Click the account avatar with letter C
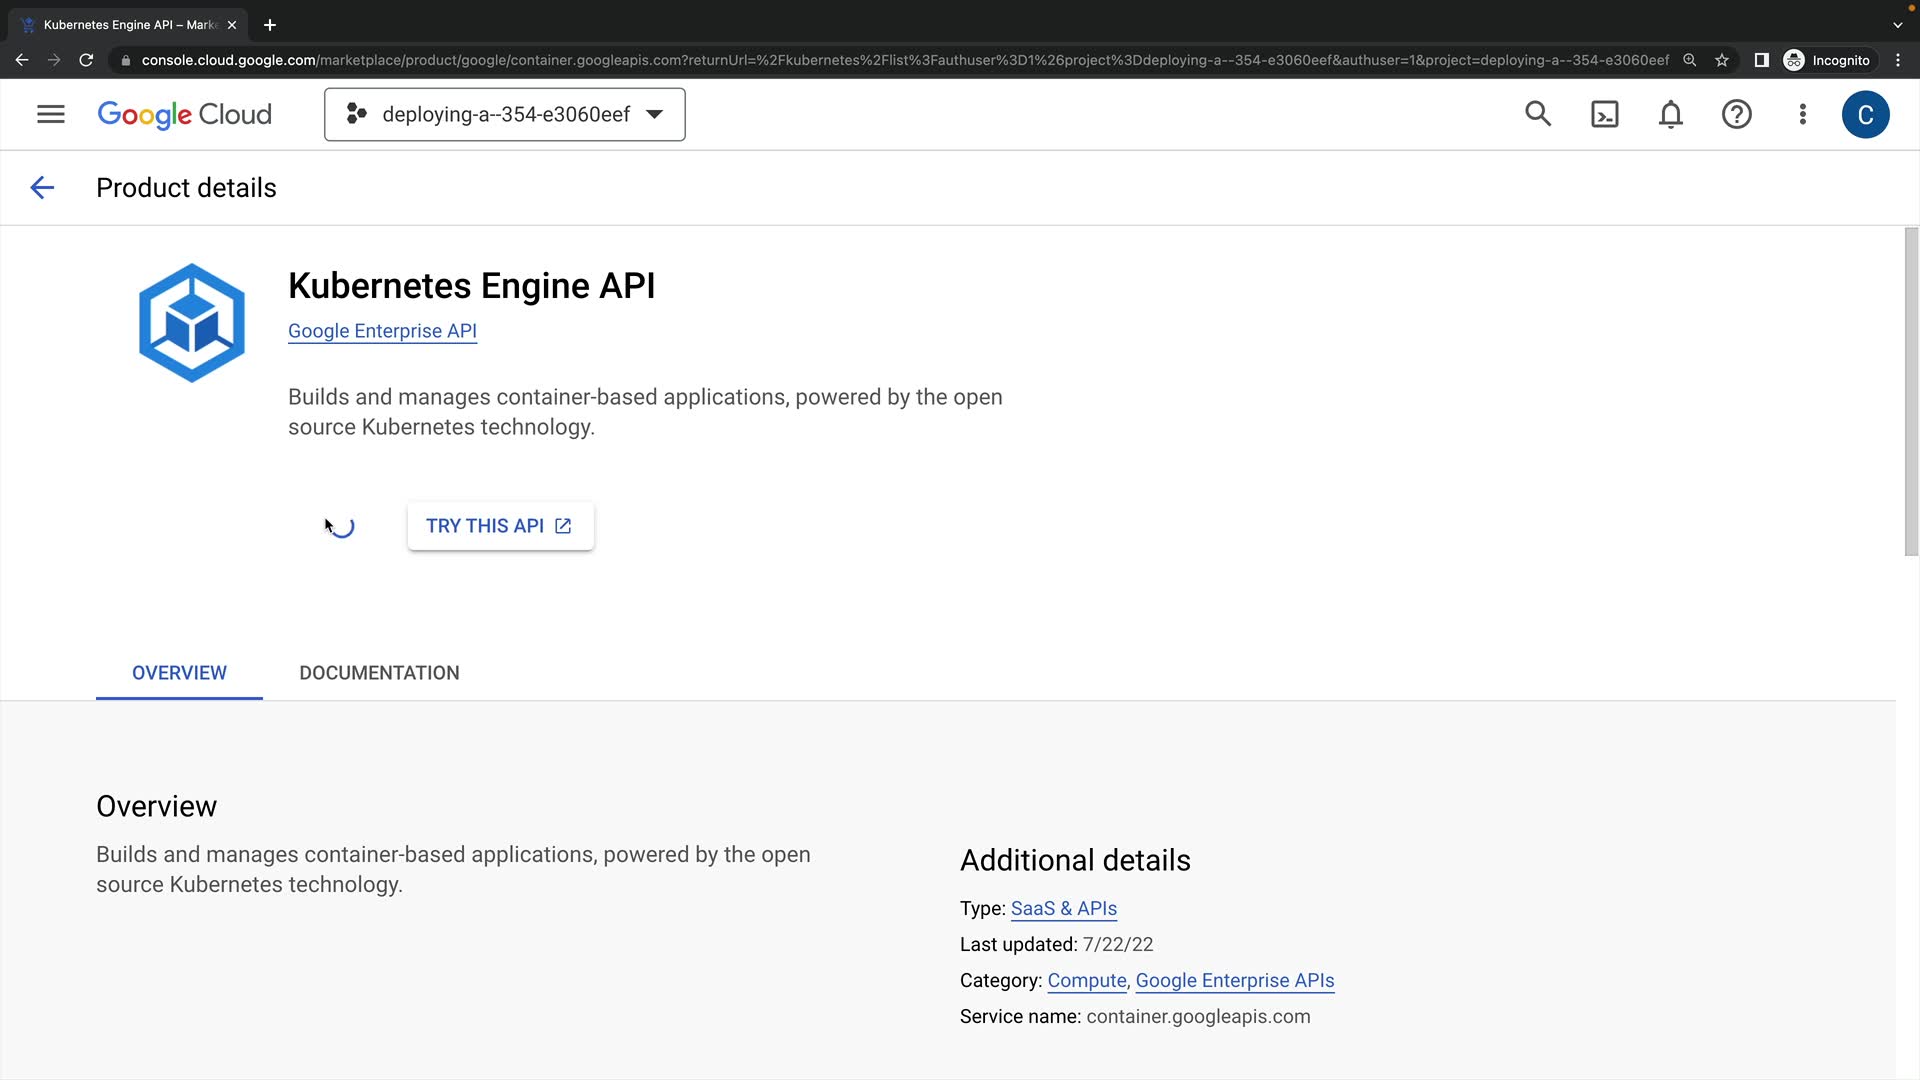This screenshot has height=1080, width=1920. (x=1865, y=114)
